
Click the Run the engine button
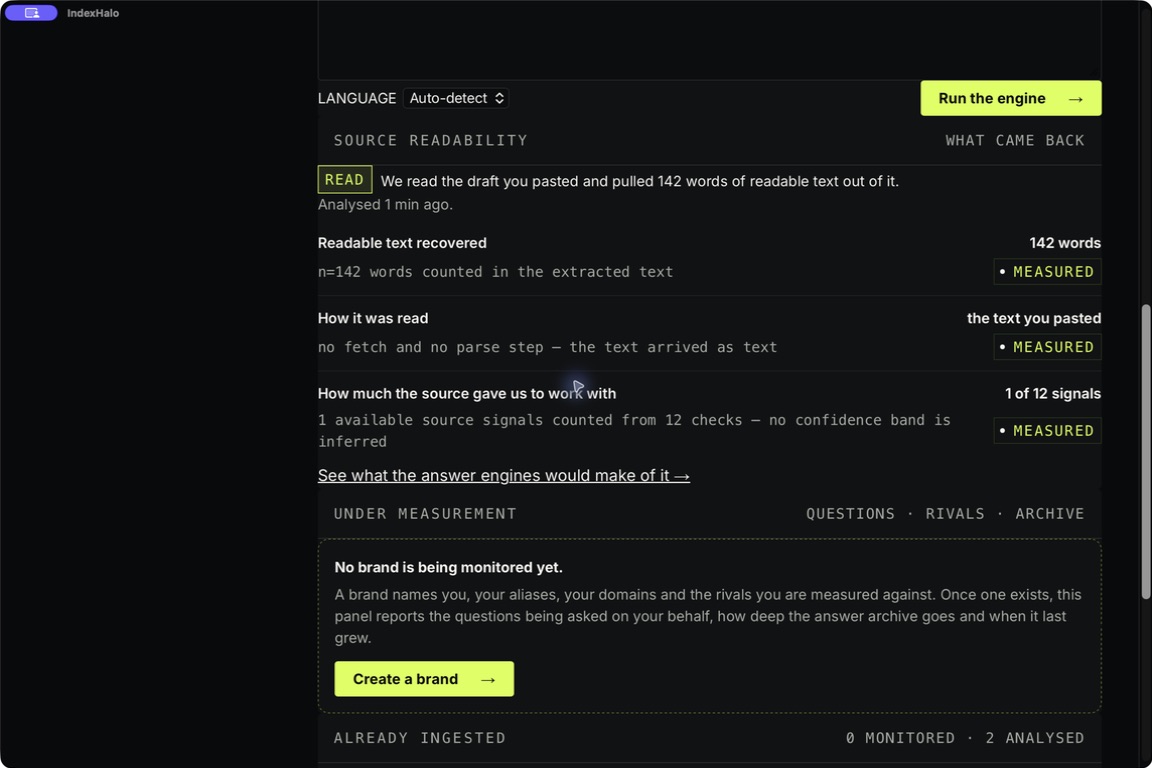coord(1010,98)
